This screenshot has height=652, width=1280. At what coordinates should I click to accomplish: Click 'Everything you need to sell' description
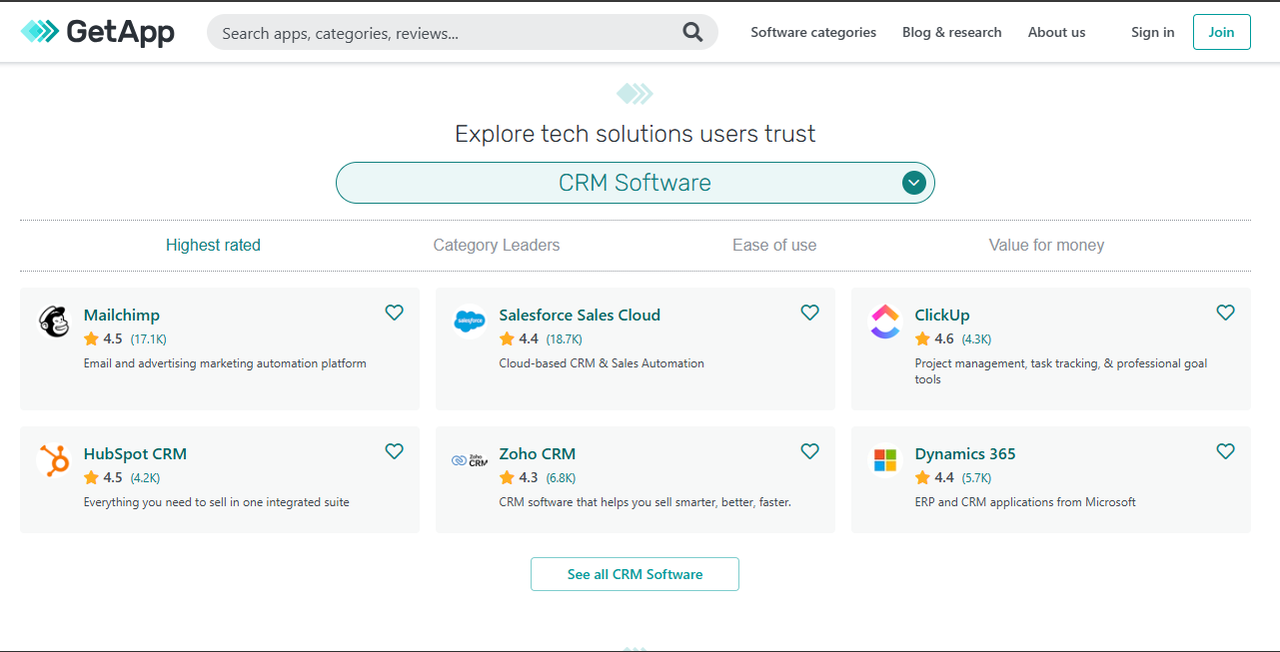pyautogui.click(x=217, y=503)
